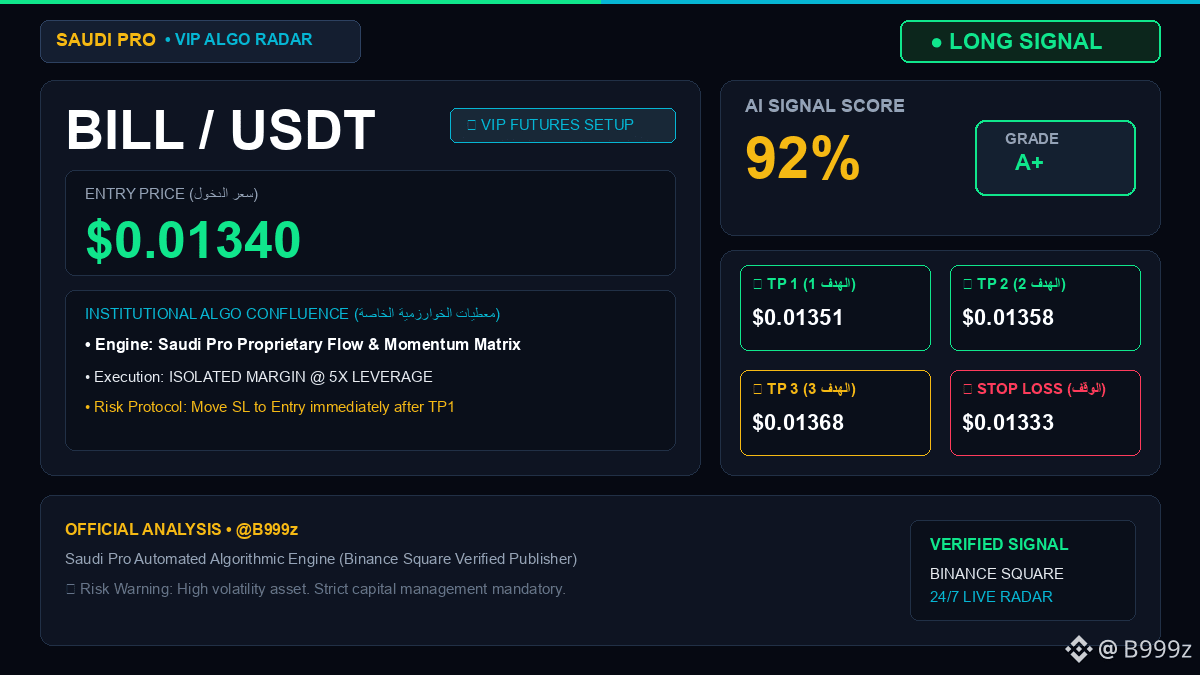Click the Grade A+ box
Viewport: 1200px width, 675px height.
1055,158
